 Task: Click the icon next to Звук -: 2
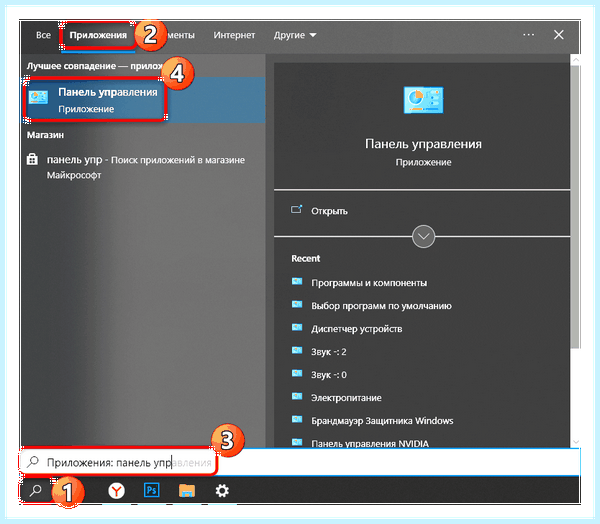297,350
